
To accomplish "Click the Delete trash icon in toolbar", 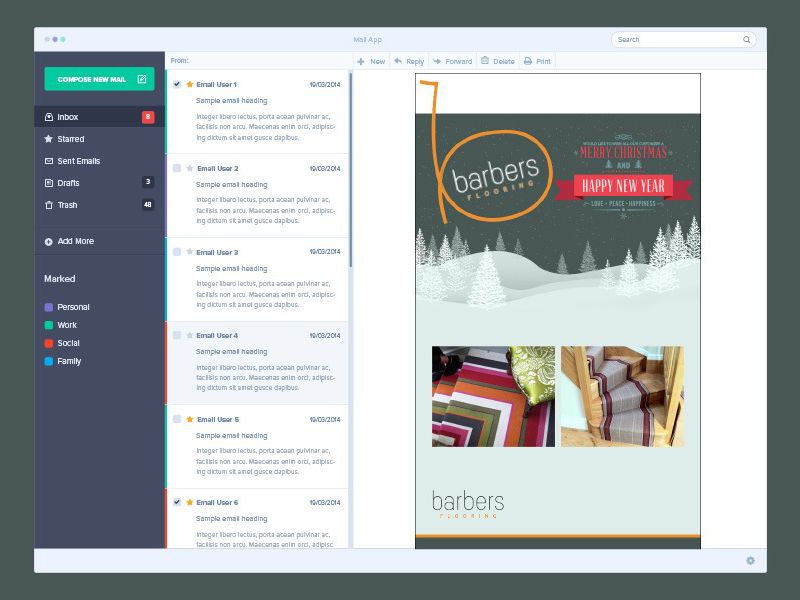I will (485, 61).
